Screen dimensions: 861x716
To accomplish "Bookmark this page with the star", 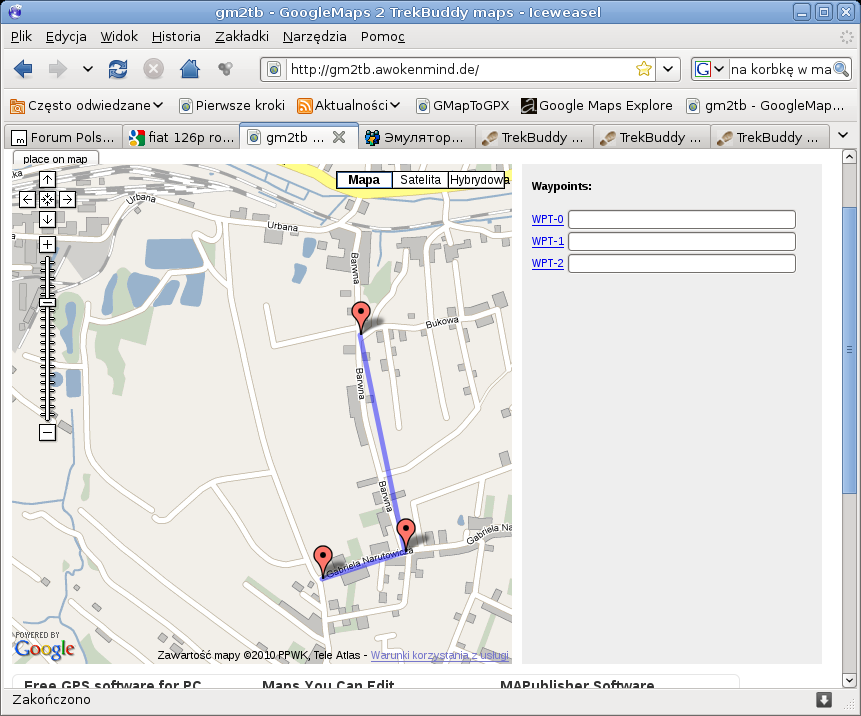I will (644, 69).
